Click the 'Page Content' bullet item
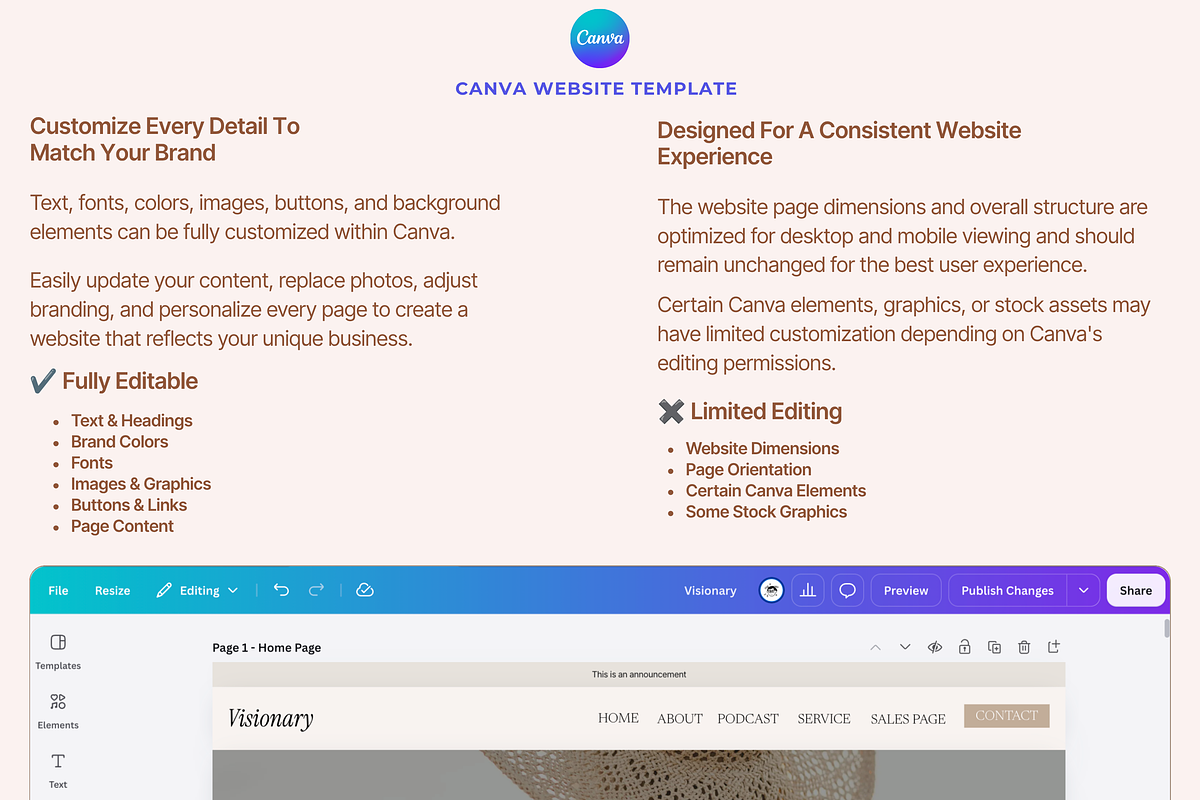This screenshot has height=800, width=1200. 122,526
